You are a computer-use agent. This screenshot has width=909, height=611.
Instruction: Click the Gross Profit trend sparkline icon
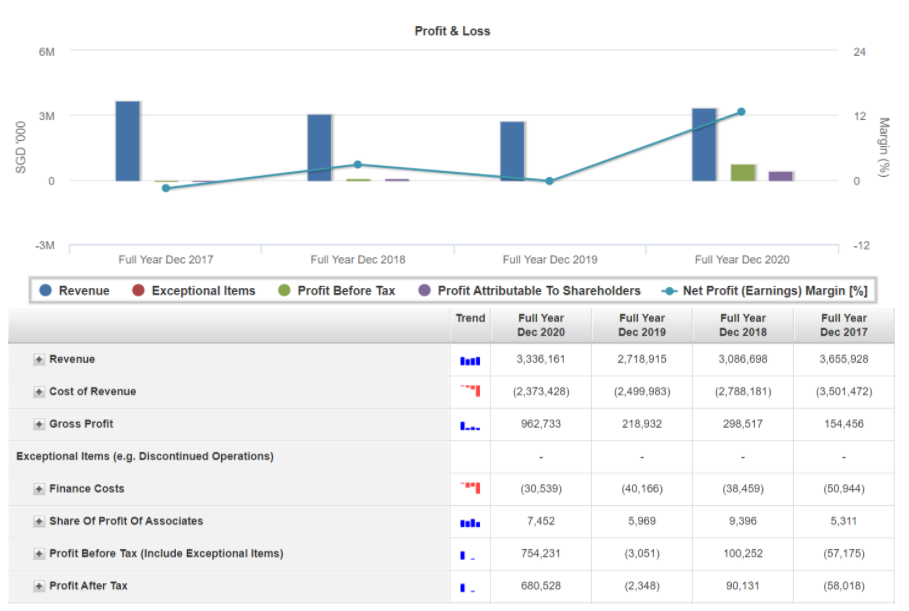470,425
